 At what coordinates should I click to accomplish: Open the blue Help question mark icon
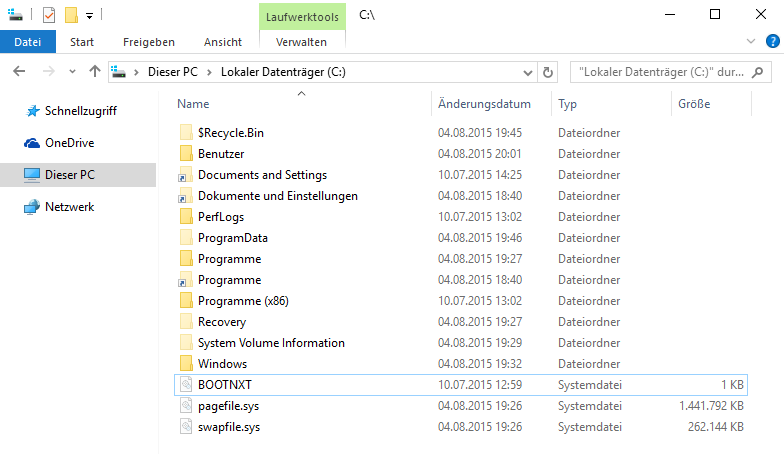(772, 41)
